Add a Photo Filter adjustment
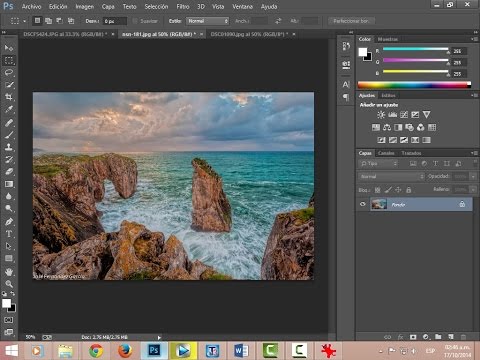 (x=409, y=127)
